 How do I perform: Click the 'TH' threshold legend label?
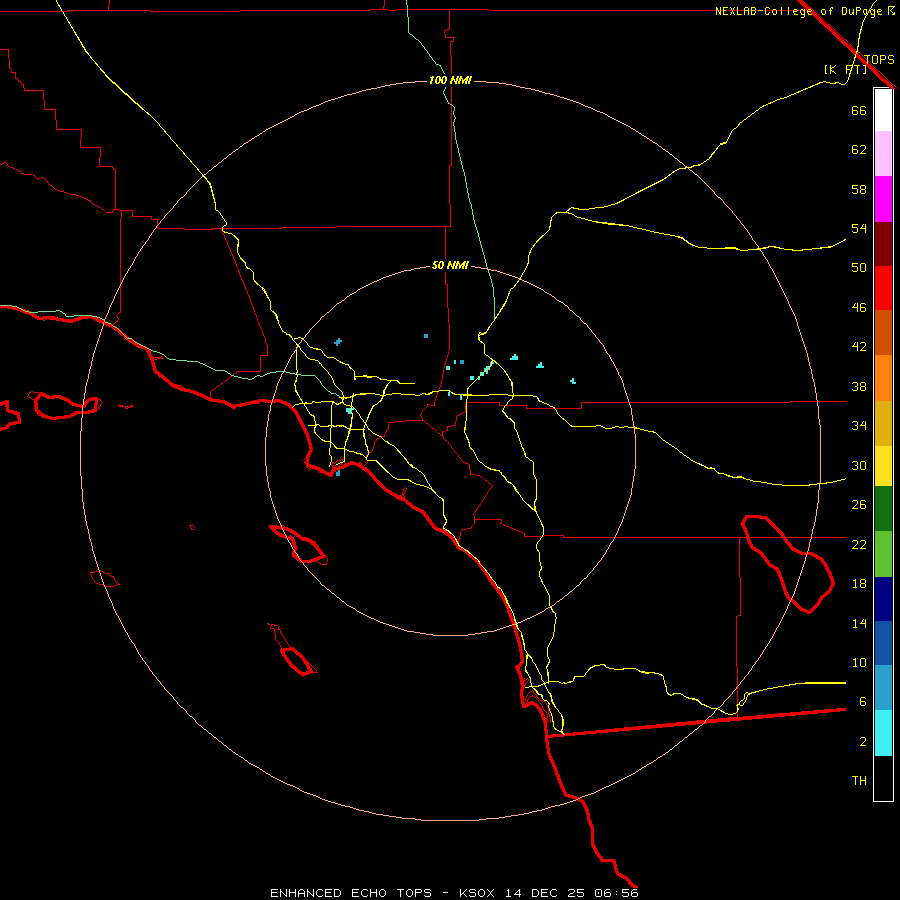(859, 781)
